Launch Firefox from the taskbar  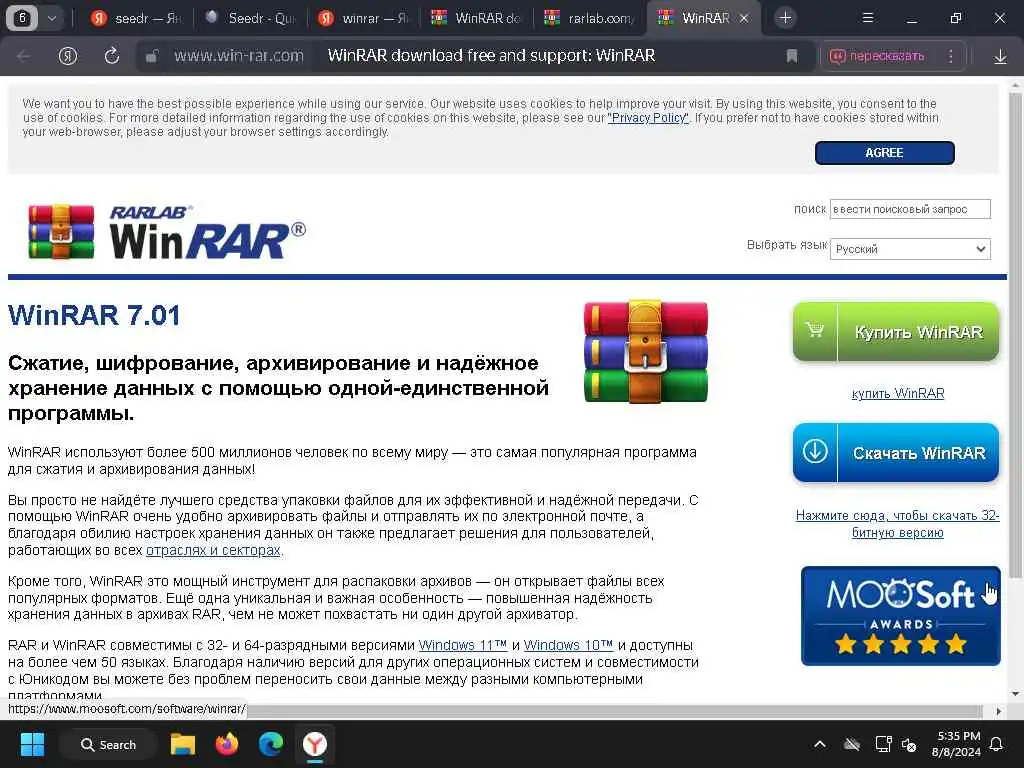(x=227, y=744)
